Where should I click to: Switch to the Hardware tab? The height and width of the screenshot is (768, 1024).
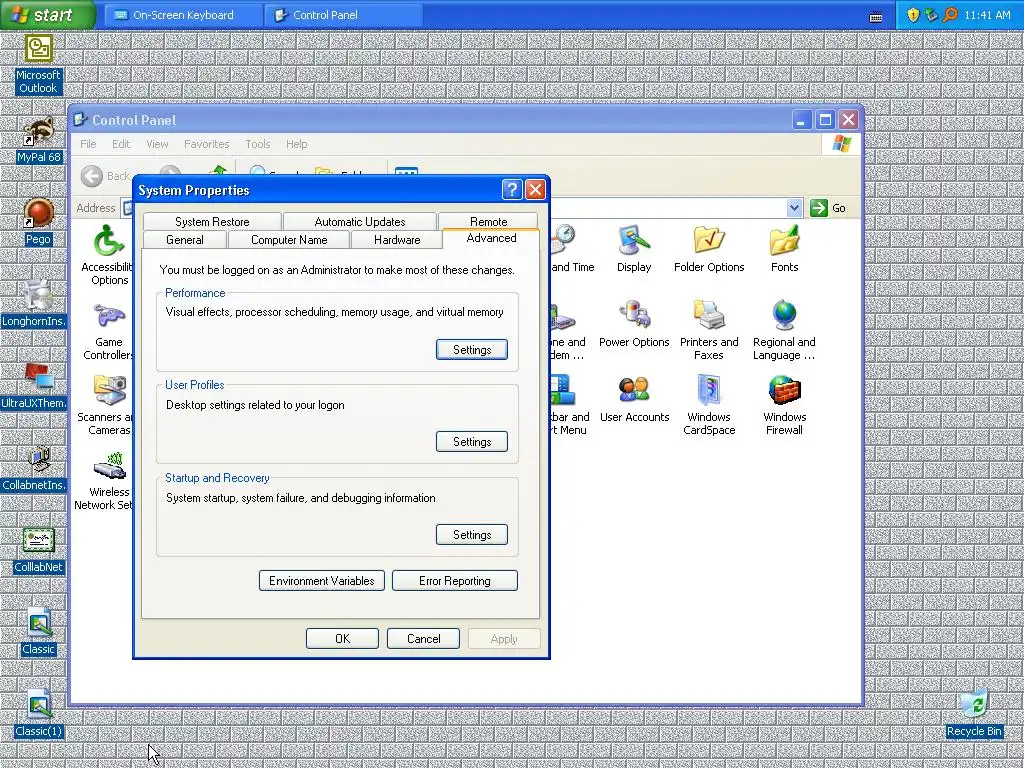(x=397, y=240)
